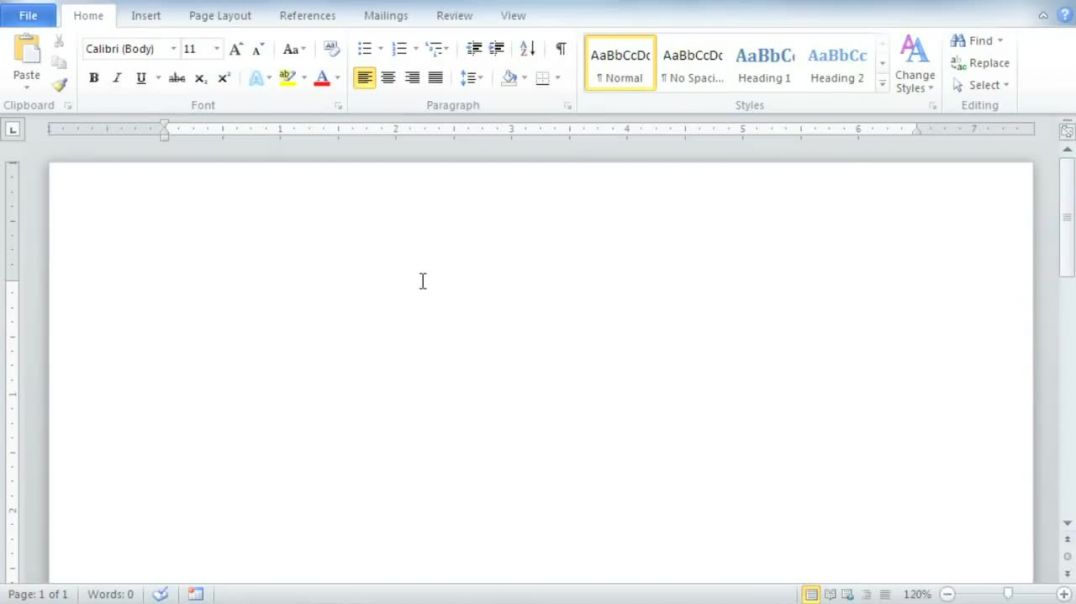The image size is (1076, 604).
Task: Click the Grow Font icon
Action: (x=235, y=49)
